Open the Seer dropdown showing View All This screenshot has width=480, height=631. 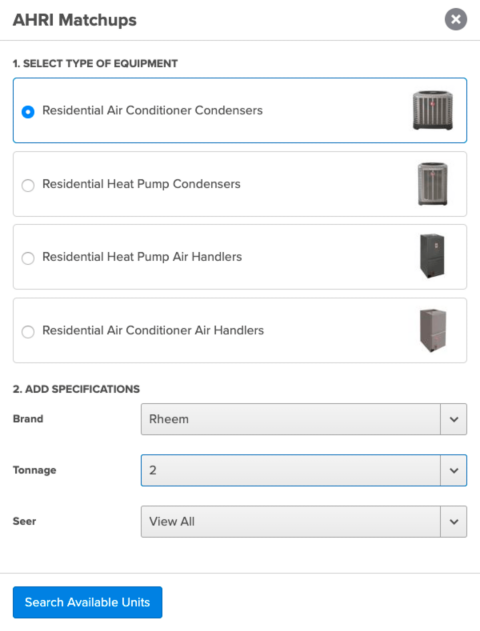(x=304, y=522)
